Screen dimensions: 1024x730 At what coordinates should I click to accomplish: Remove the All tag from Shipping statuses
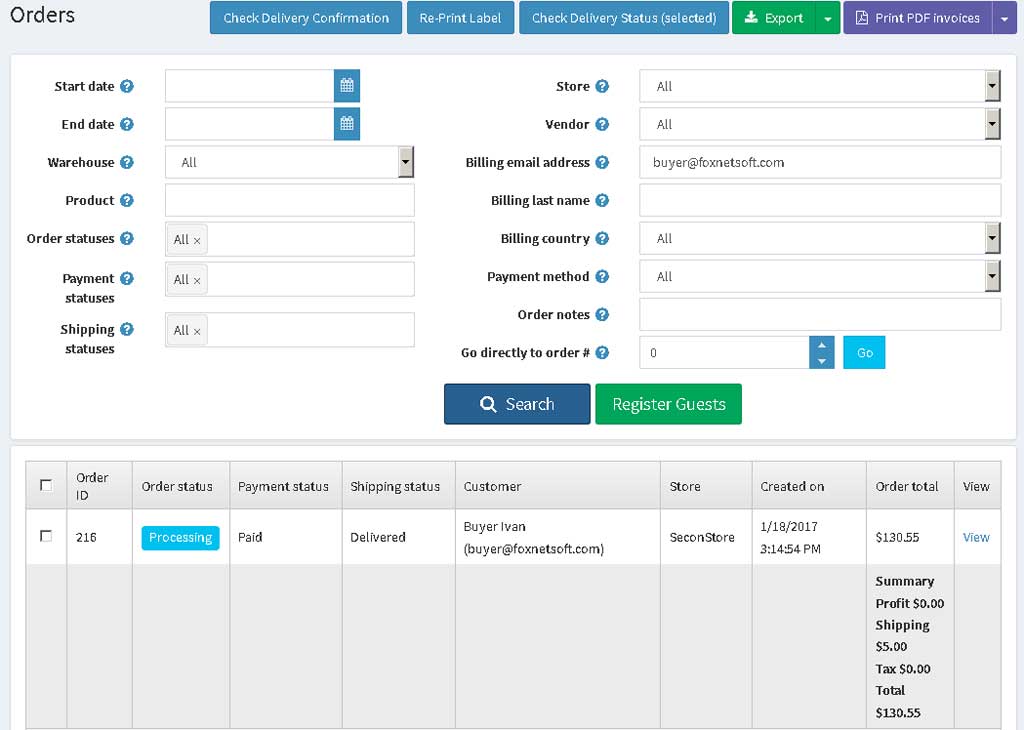click(197, 332)
